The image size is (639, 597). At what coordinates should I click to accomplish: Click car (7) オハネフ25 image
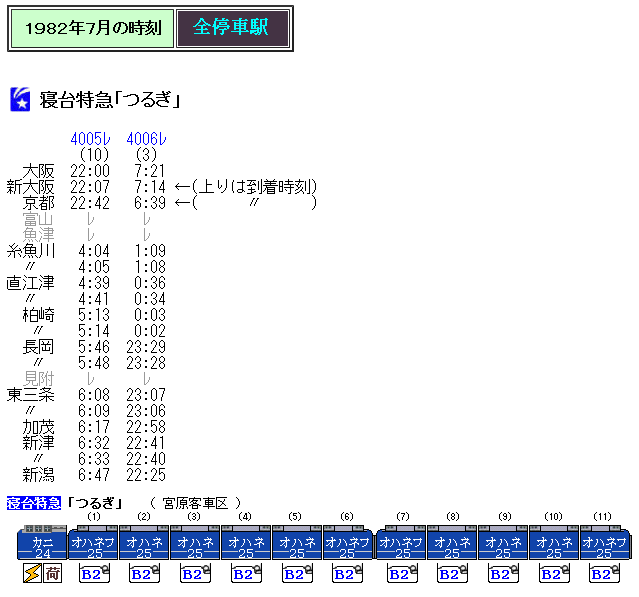[x=401, y=542]
